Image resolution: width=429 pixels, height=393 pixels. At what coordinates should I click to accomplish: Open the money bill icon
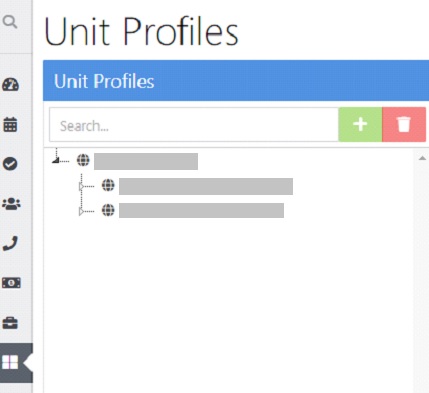click(11, 283)
